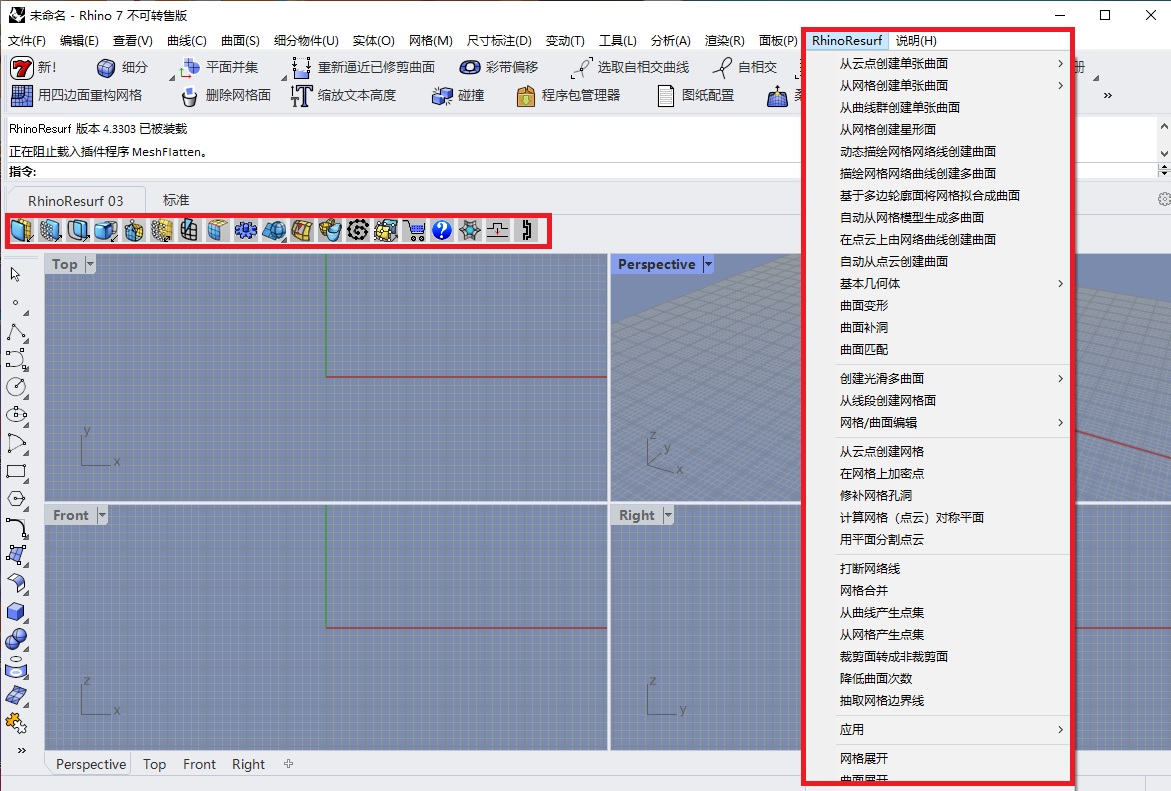1171x791 pixels.
Task: Click the 碰撞 tool
Action: click(x=459, y=96)
